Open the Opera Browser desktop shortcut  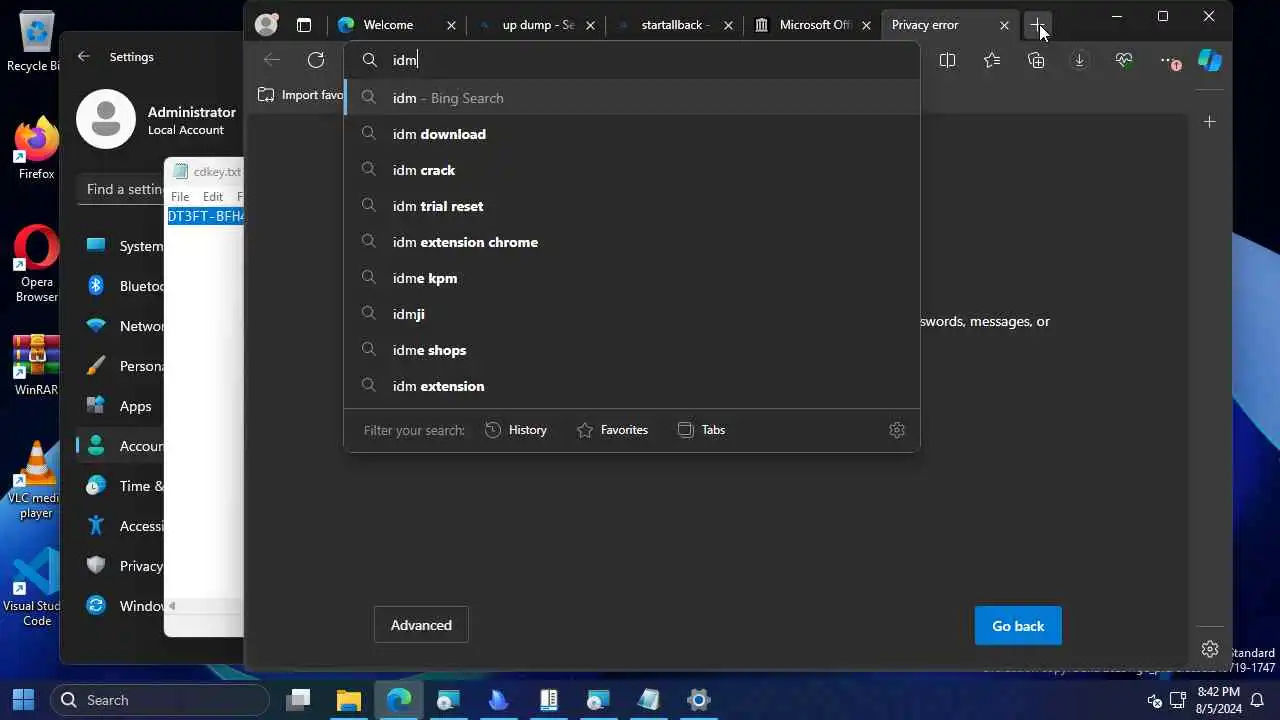pyautogui.click(x=36, y=264)
